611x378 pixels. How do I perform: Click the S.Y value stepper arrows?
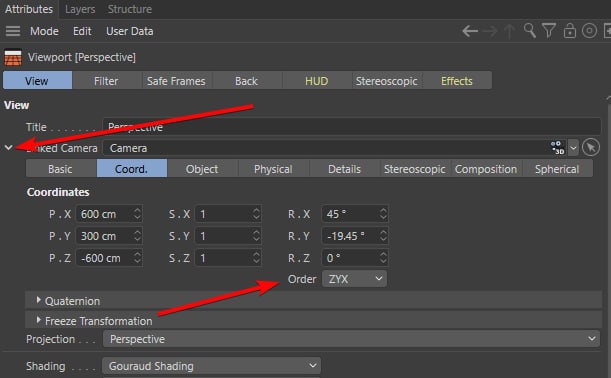click(x=256, y=235)
